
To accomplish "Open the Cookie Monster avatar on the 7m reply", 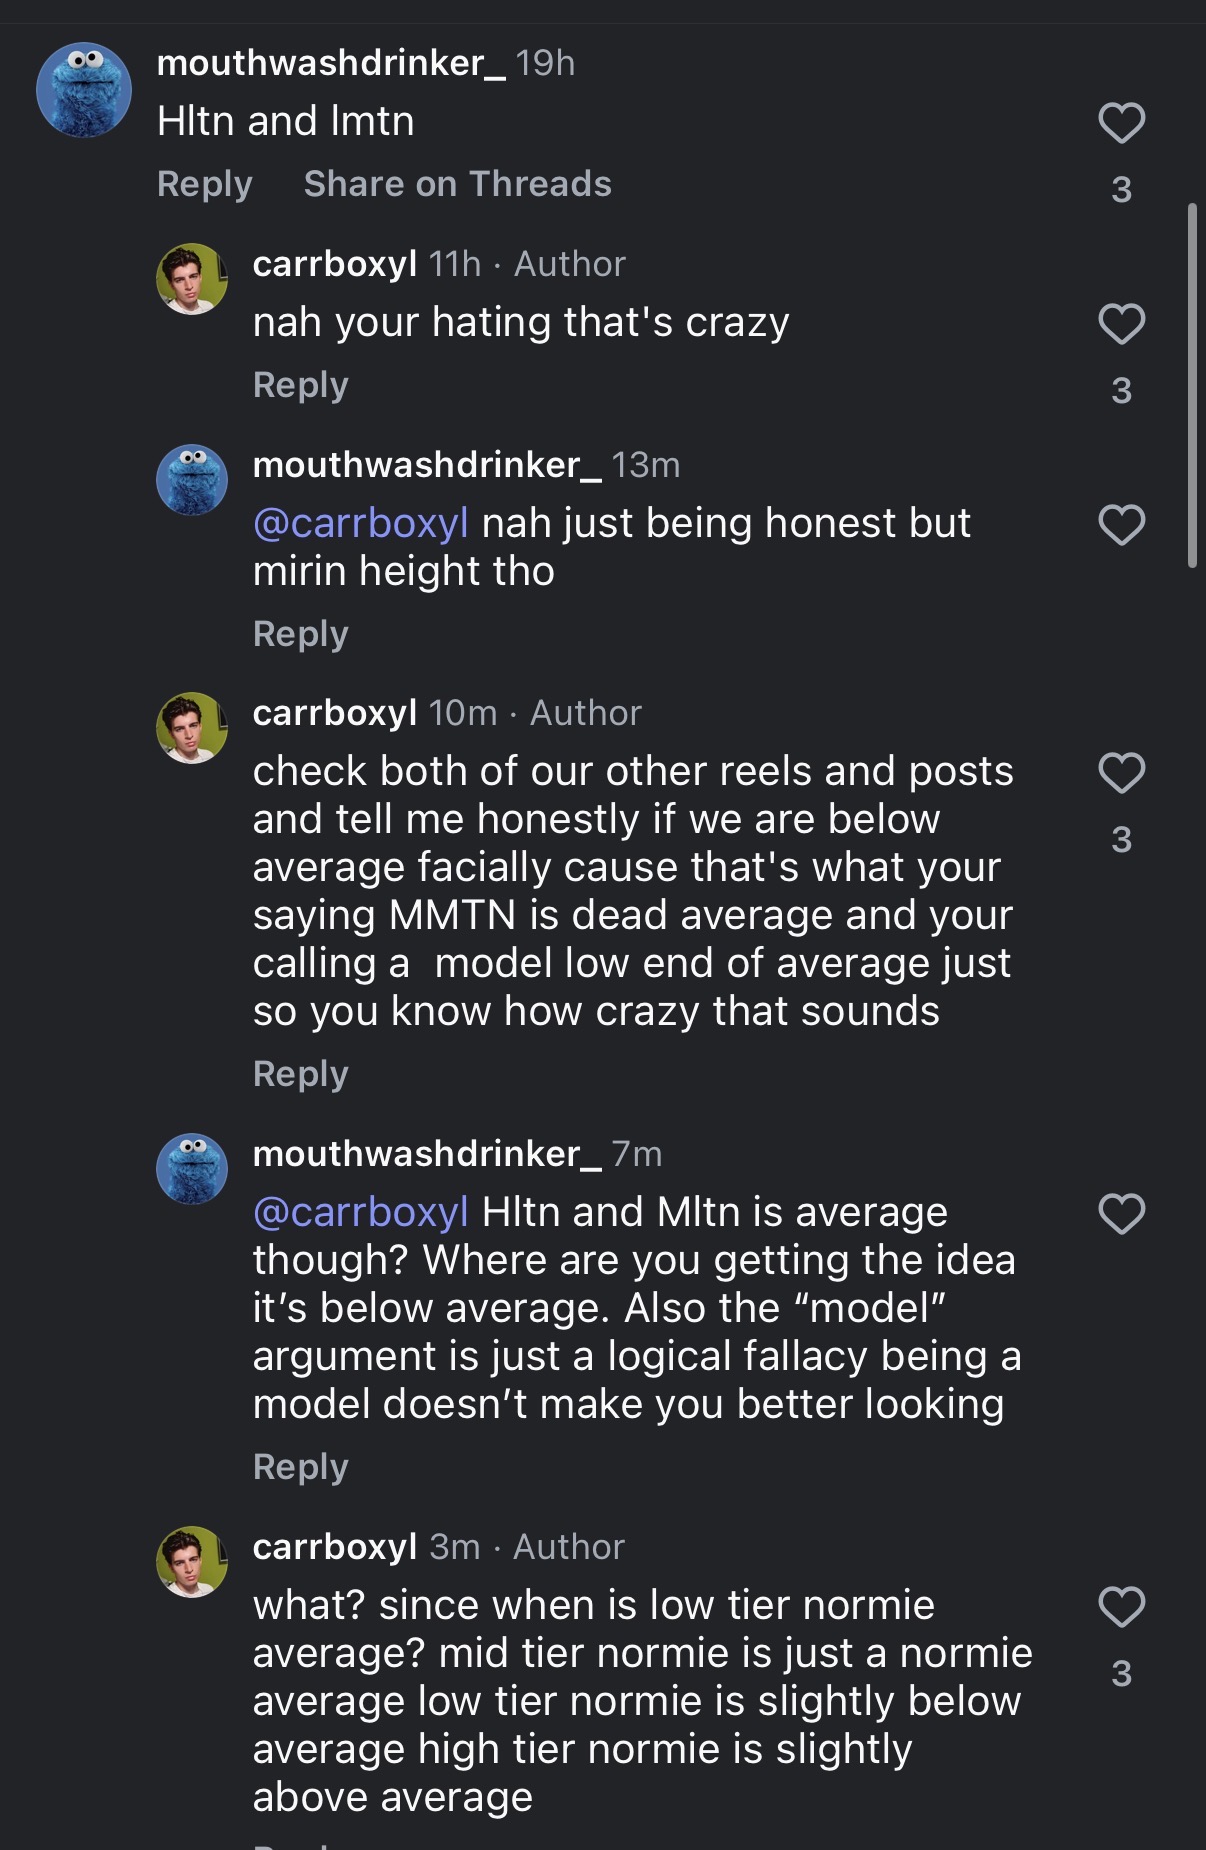I will pyautogui.click(x=192, y=1169).
